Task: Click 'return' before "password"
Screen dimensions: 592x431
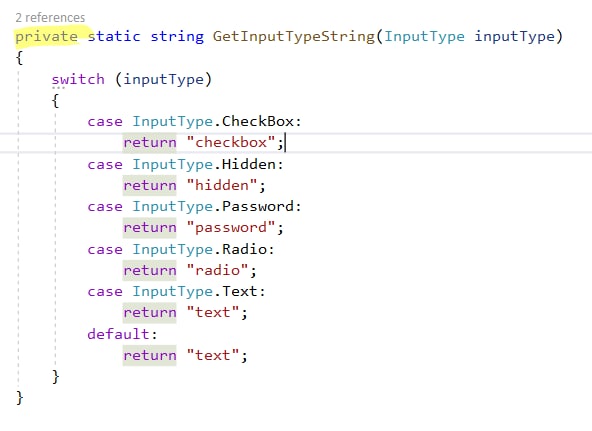Action: click(150, 228)
